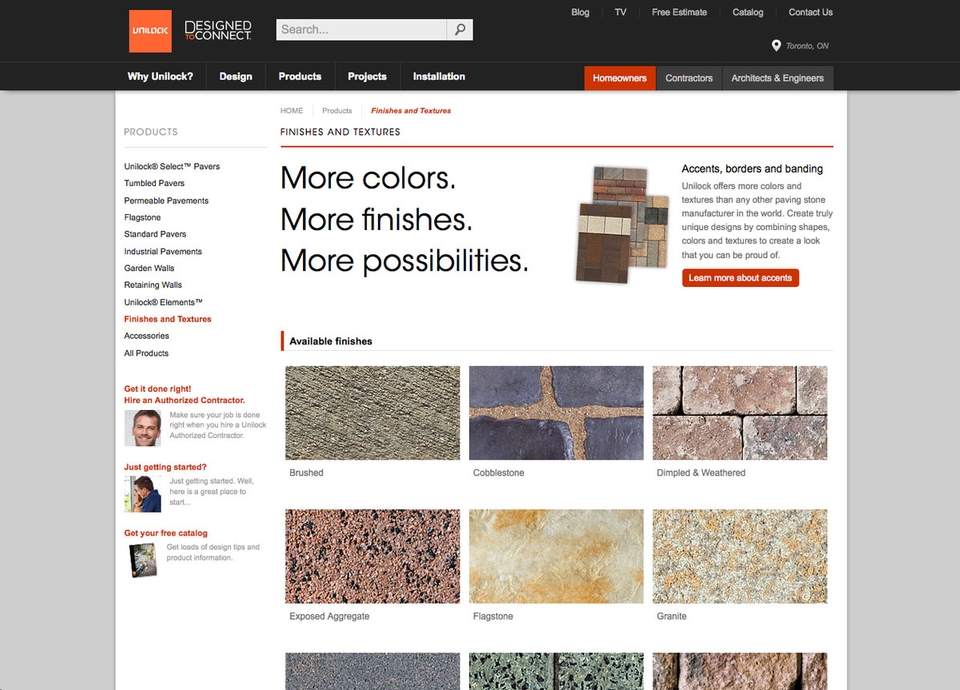Screen dimensions: 960x690
Task: Go to HOME breadcrumb
Action: 291,111
